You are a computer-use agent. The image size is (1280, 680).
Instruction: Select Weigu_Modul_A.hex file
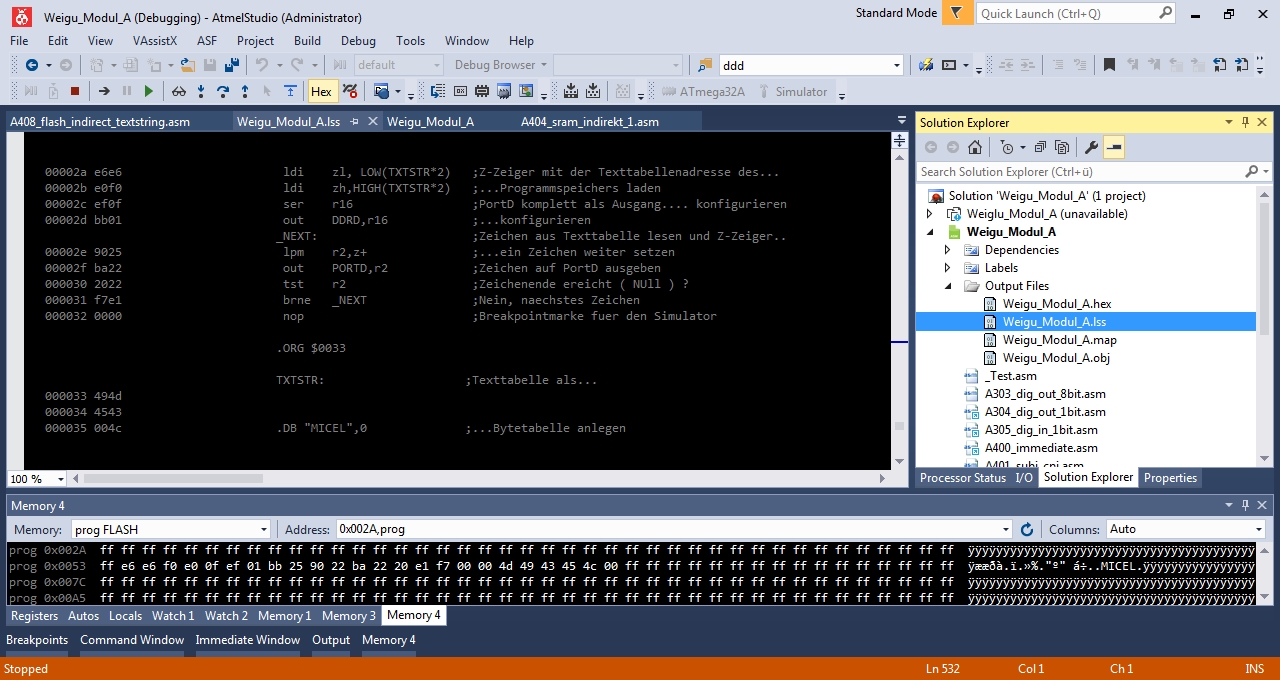1056,304
